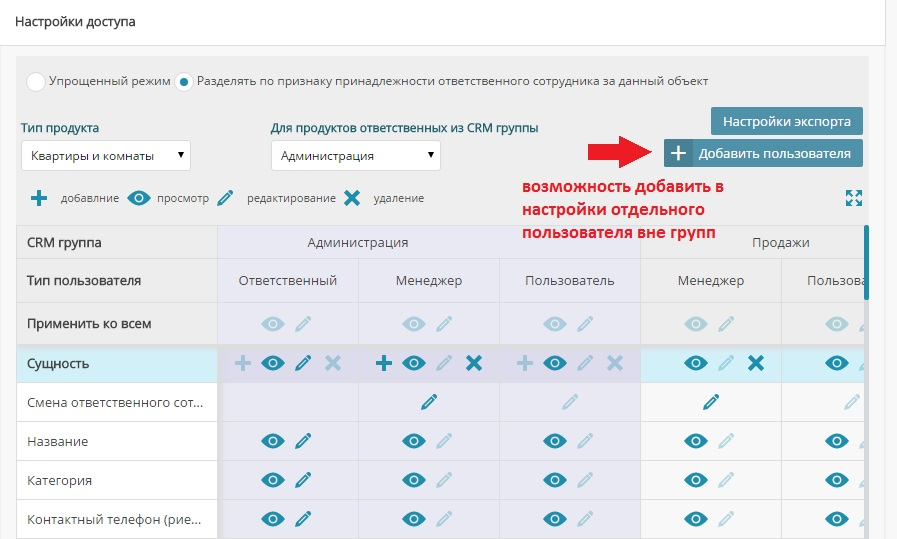897x539 pixels.
Task: Toggle view eye in Сущность Ответственный cell
Action: click(x=273, y=364)
